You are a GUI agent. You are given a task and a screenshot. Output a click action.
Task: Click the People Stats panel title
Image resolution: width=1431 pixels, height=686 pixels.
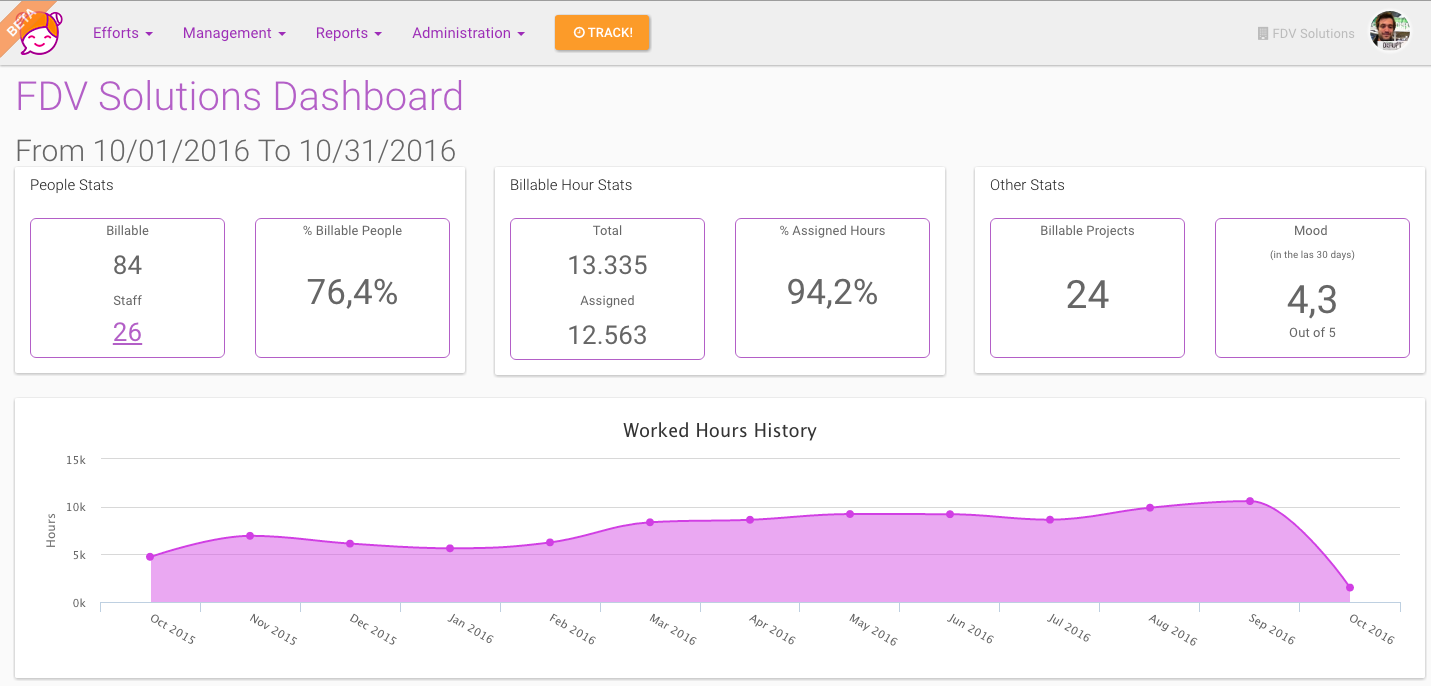point(72,185)
